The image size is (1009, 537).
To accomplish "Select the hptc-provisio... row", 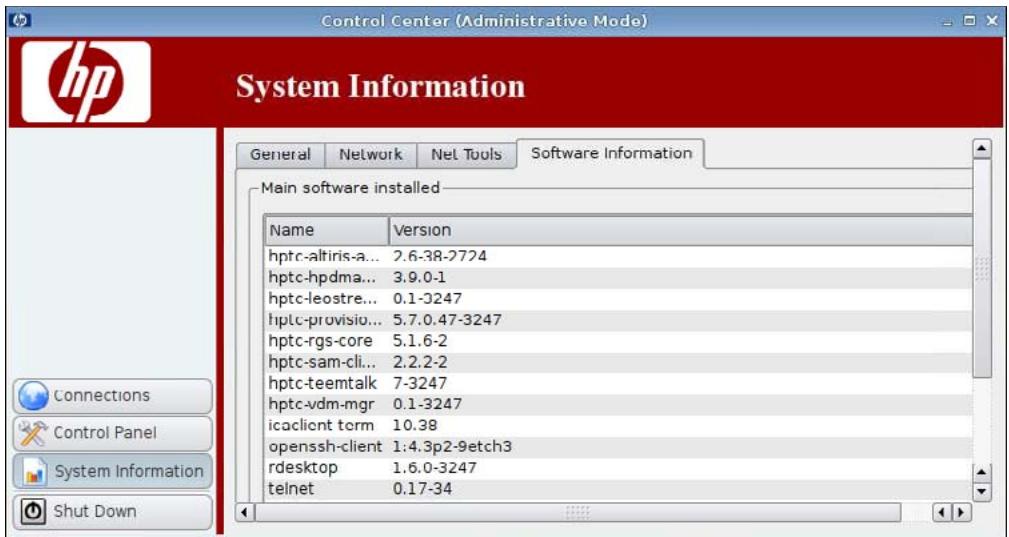I will point(618,320).
